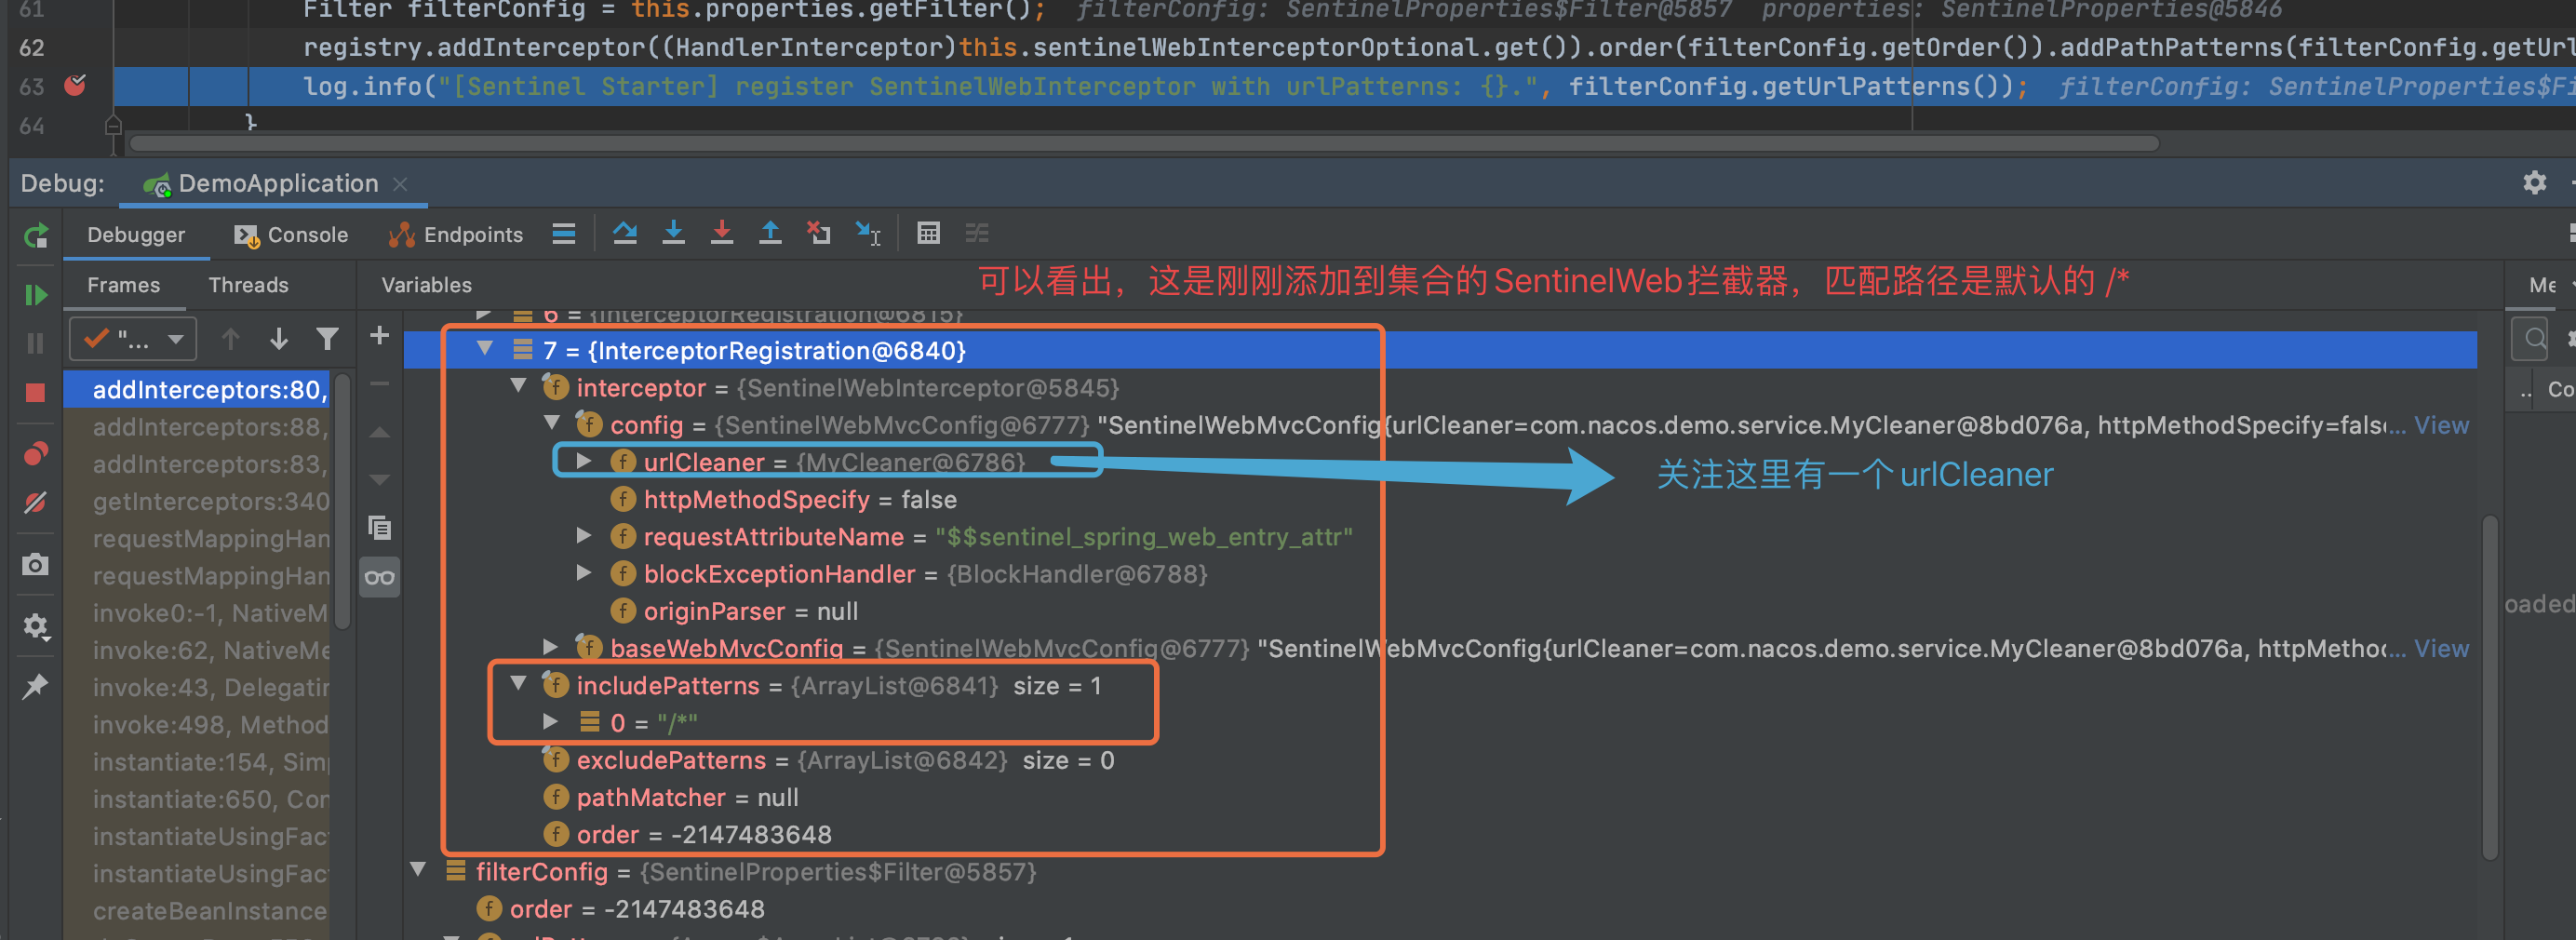This screenshot has height=940, width=2576.
Task: Collapse filterConfig variable node
Action: pos(420,870)
